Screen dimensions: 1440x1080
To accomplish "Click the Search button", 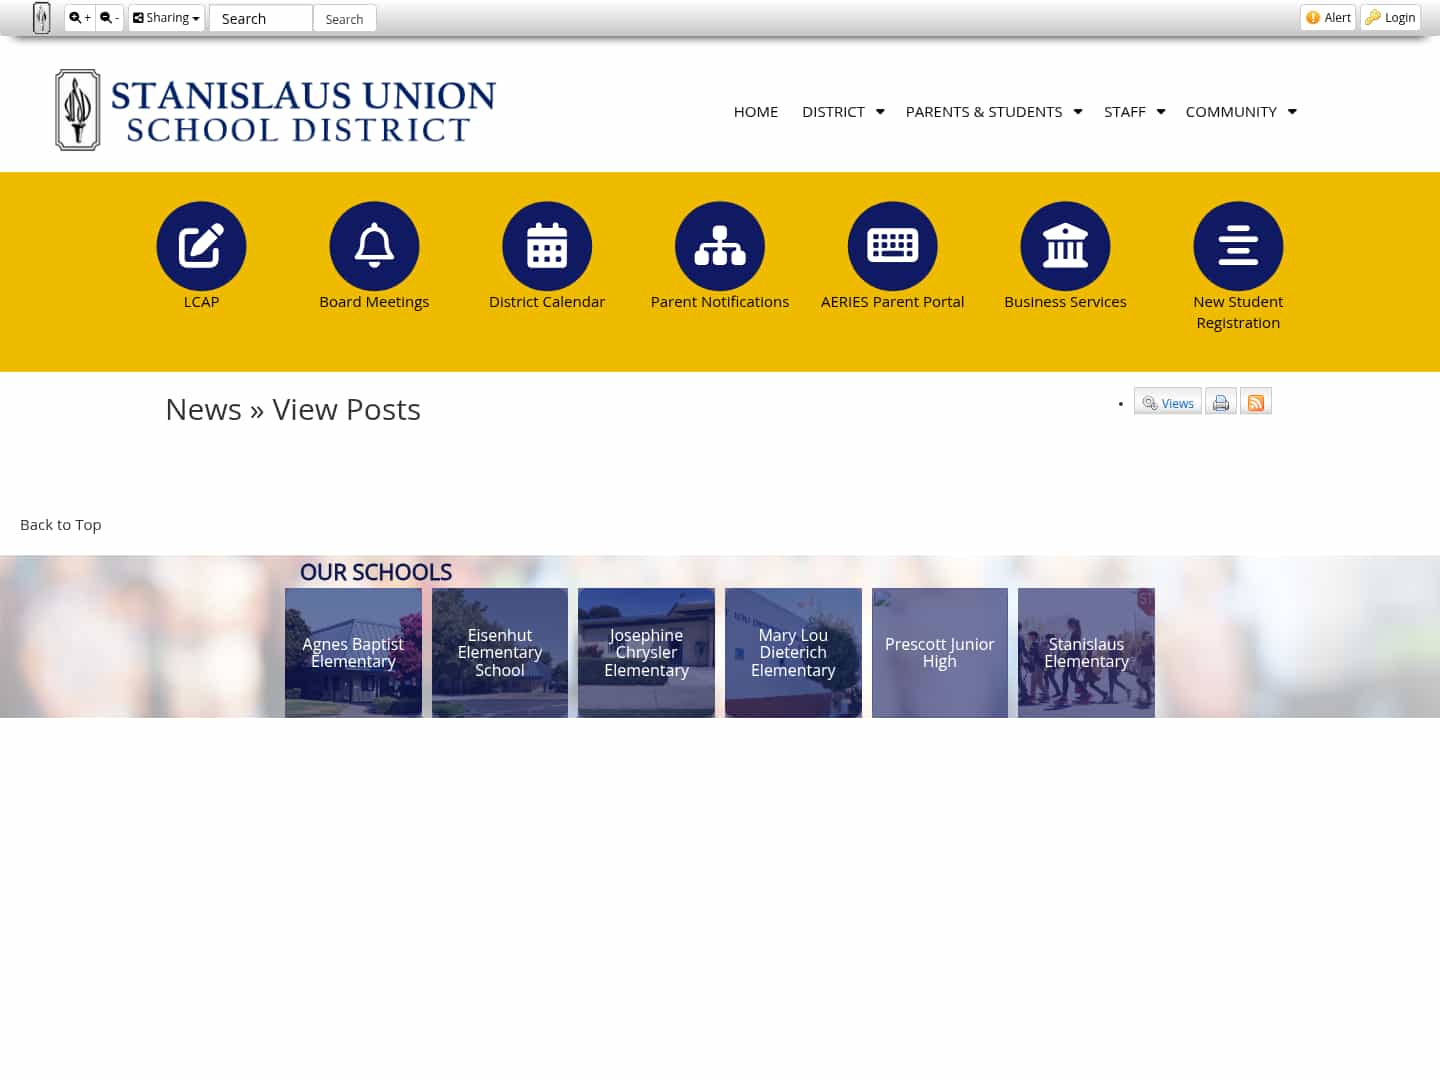I will pyautogui.click(x=344, y=18).
